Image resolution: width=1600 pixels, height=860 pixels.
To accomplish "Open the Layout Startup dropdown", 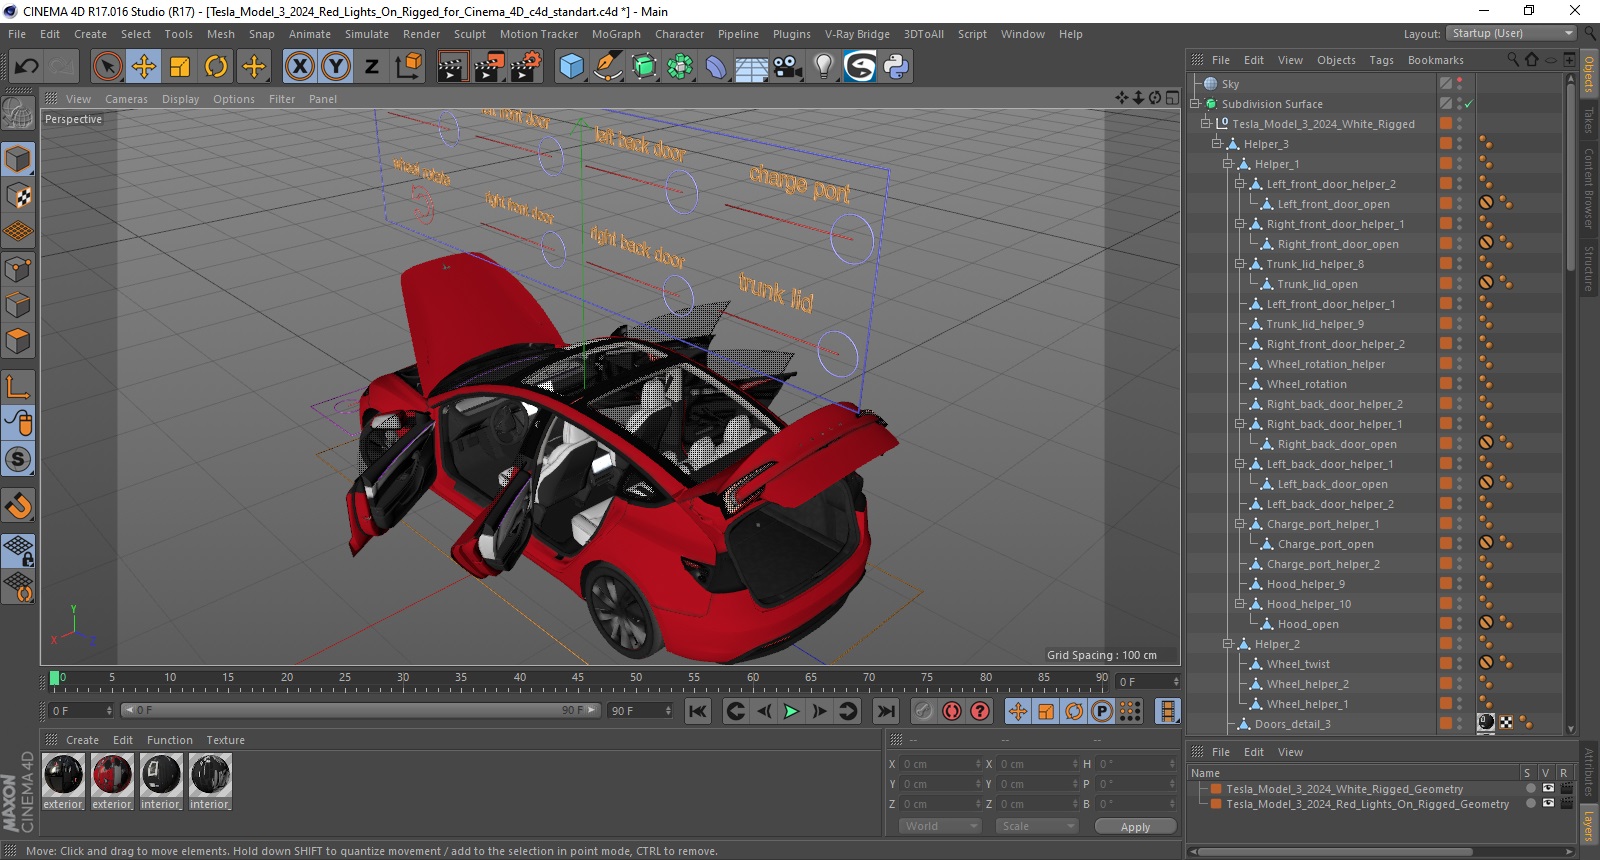I will click(1511, 34).
